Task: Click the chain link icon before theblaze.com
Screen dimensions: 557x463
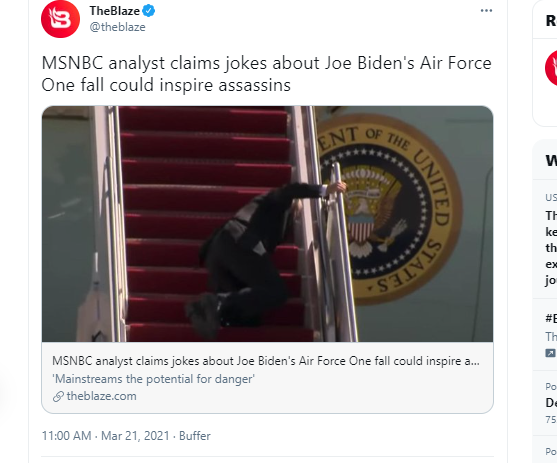Action: click(58, 397)
